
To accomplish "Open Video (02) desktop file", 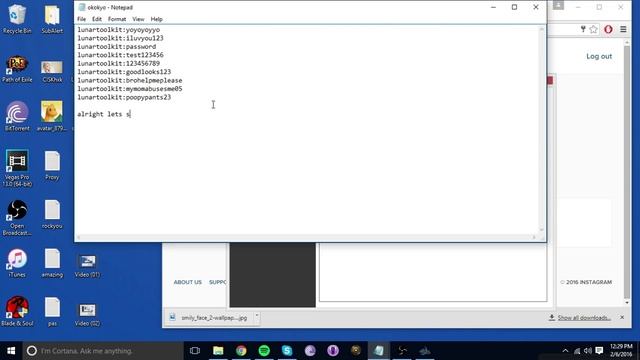I will pos(87,314).
